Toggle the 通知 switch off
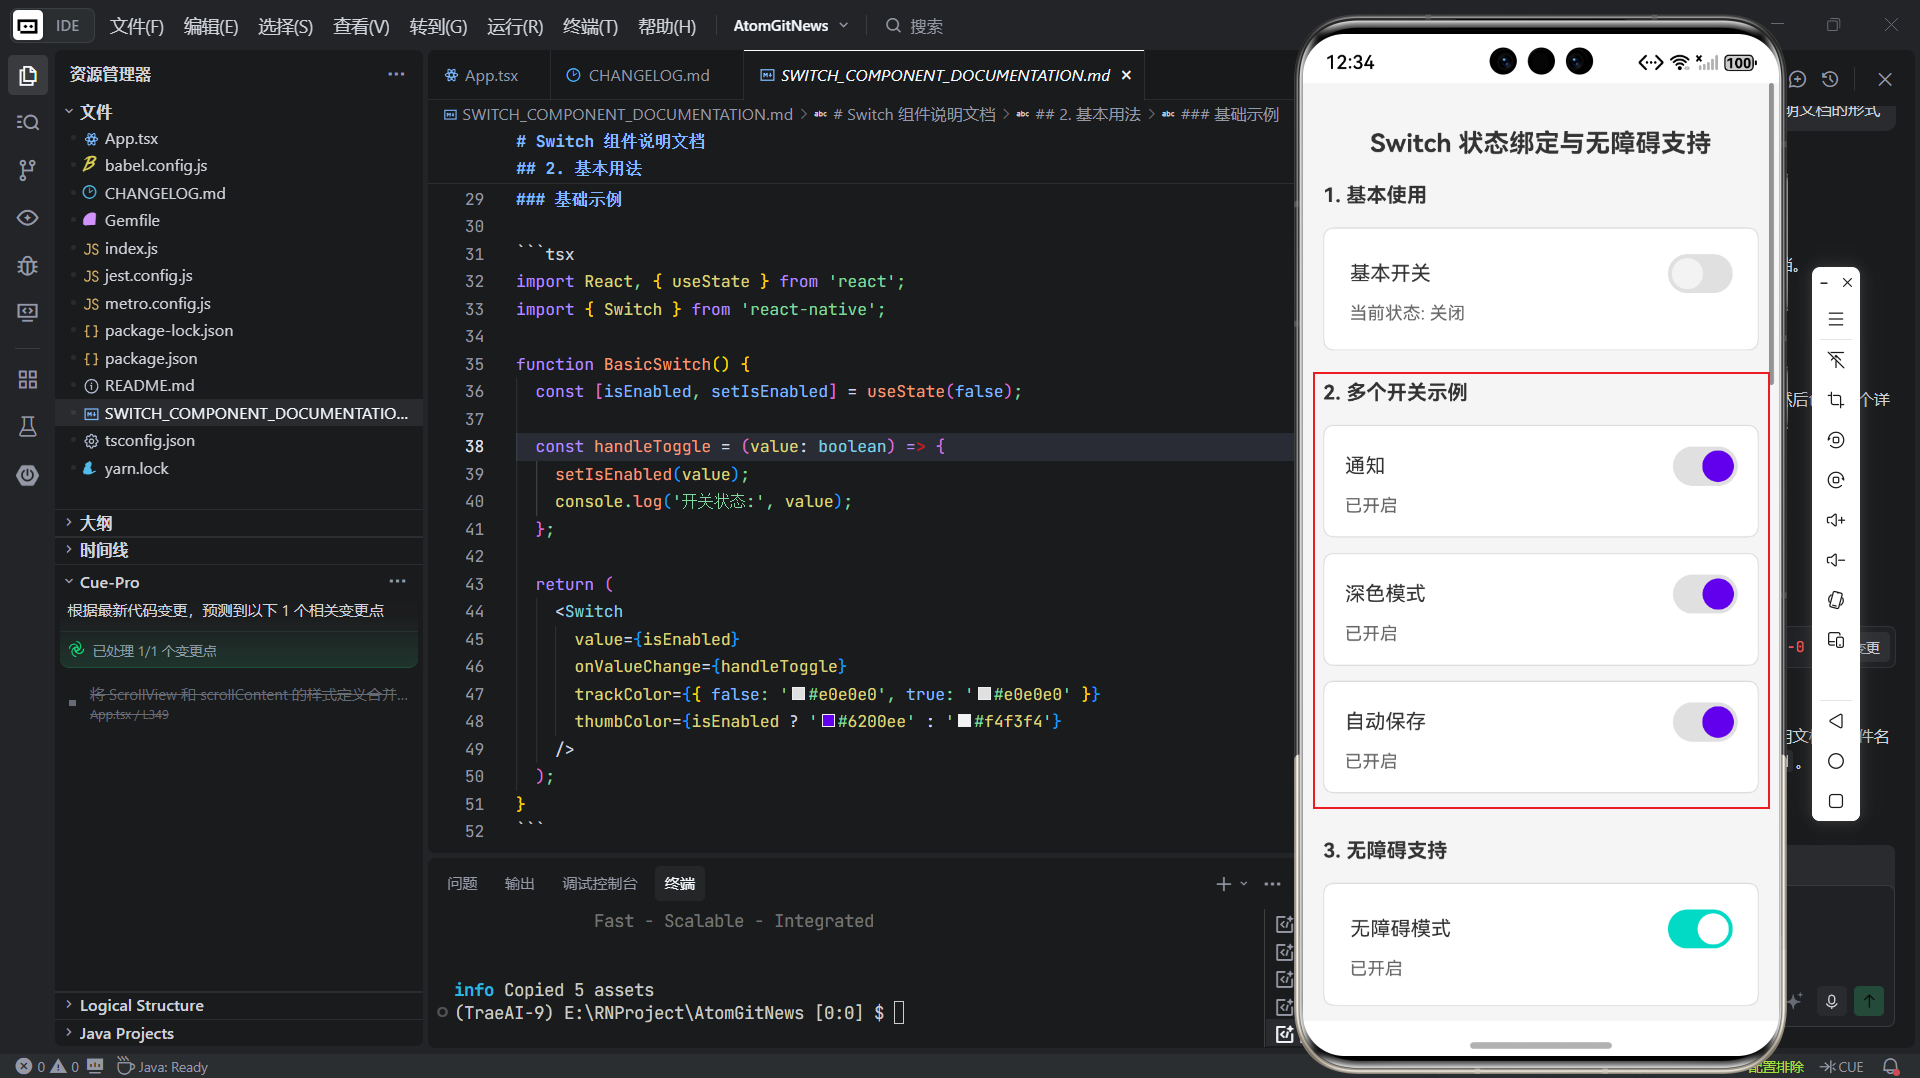The image size is (1920, 1078). tap(1705, 466)
